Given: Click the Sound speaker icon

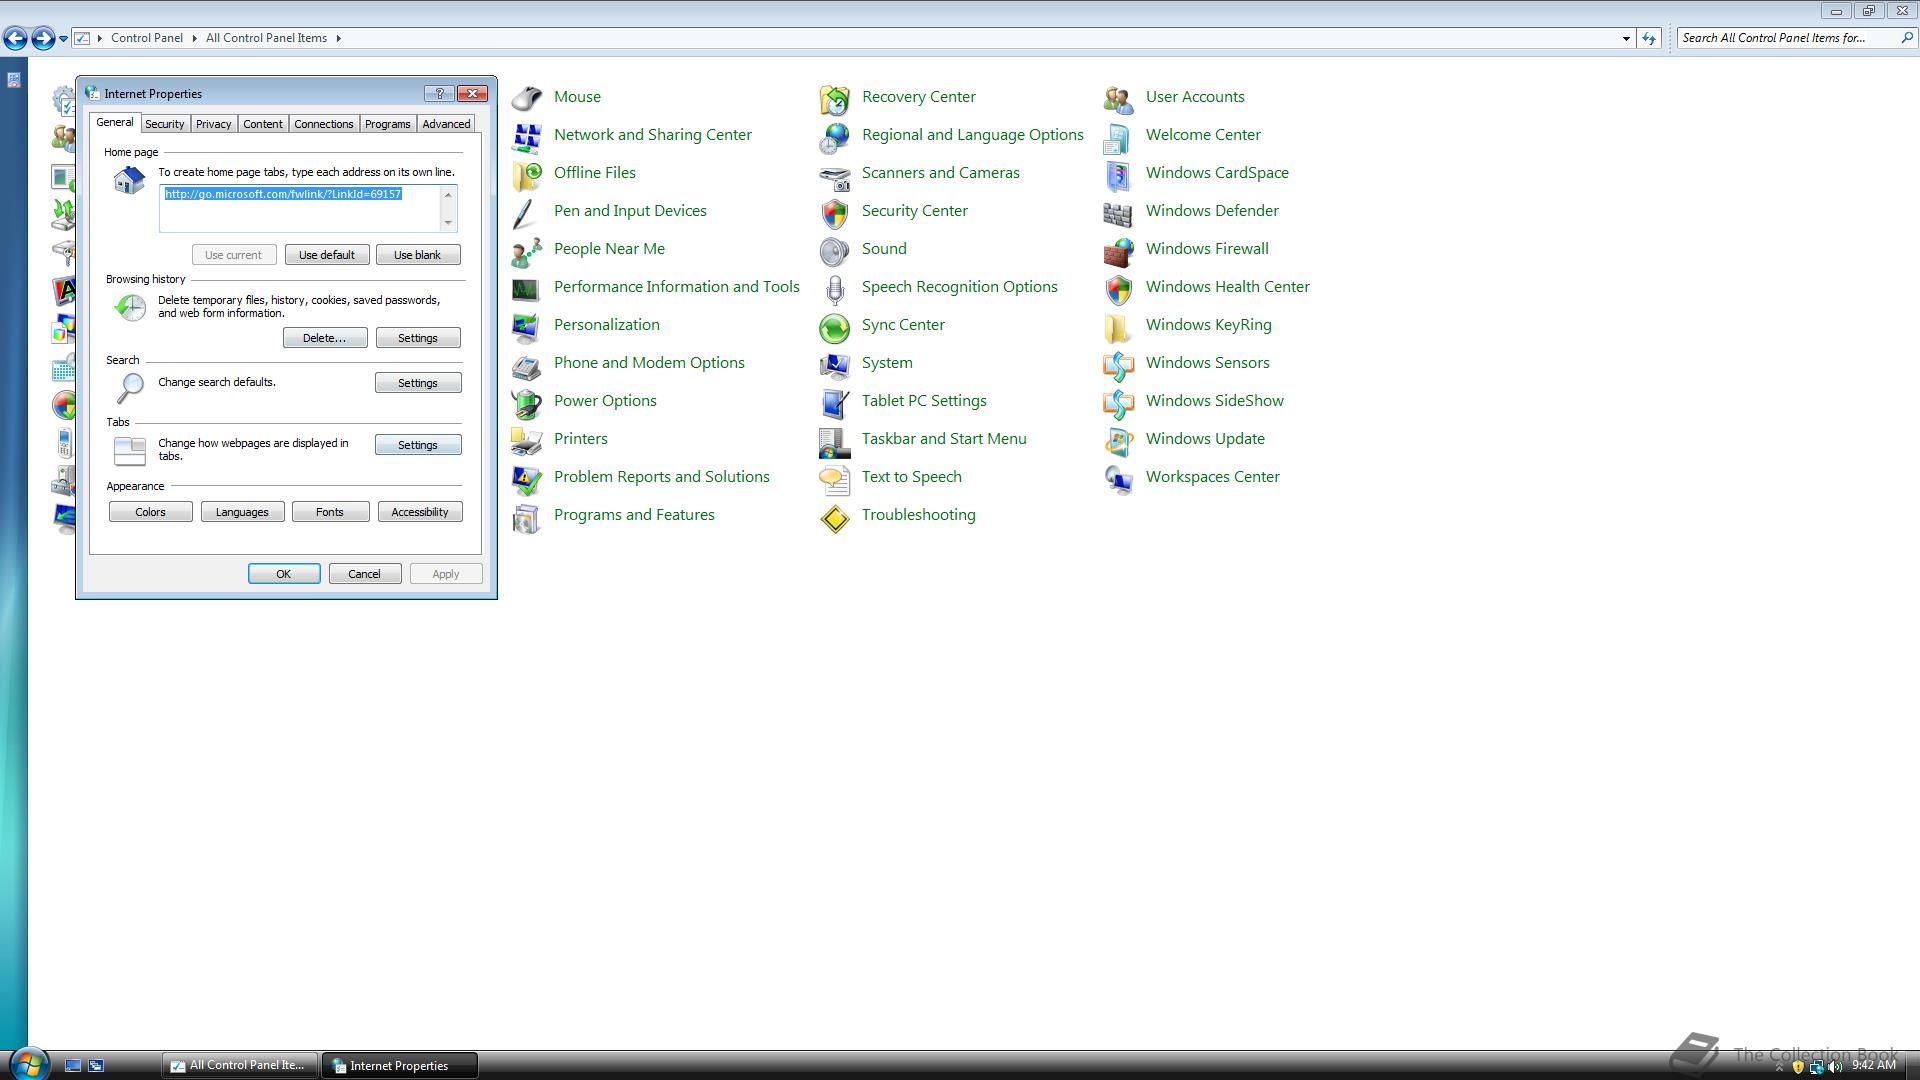Looking at the screenshot, I should coord(834,250).
